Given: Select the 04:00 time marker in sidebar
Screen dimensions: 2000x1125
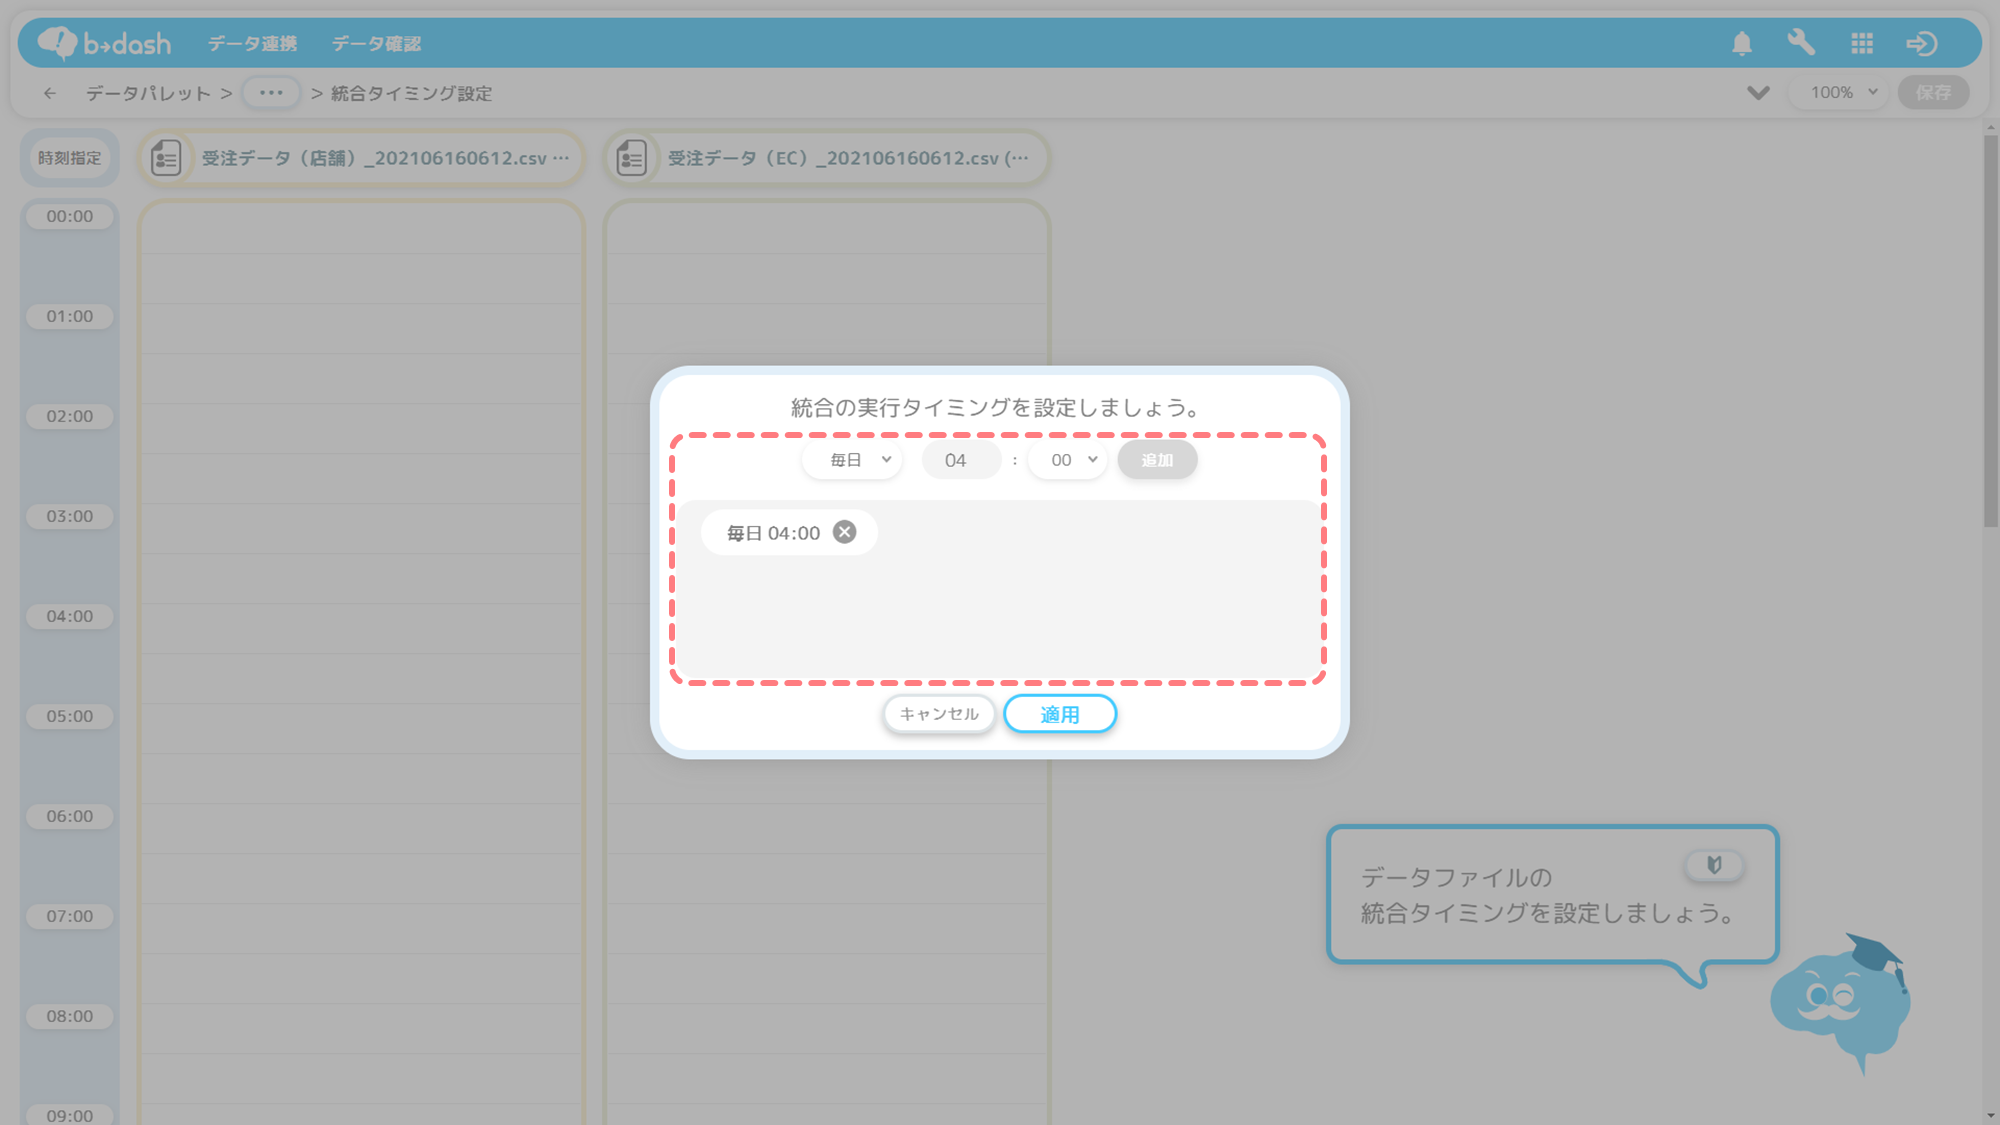Looking at the screenshot, I should click(x=70, y=616).
